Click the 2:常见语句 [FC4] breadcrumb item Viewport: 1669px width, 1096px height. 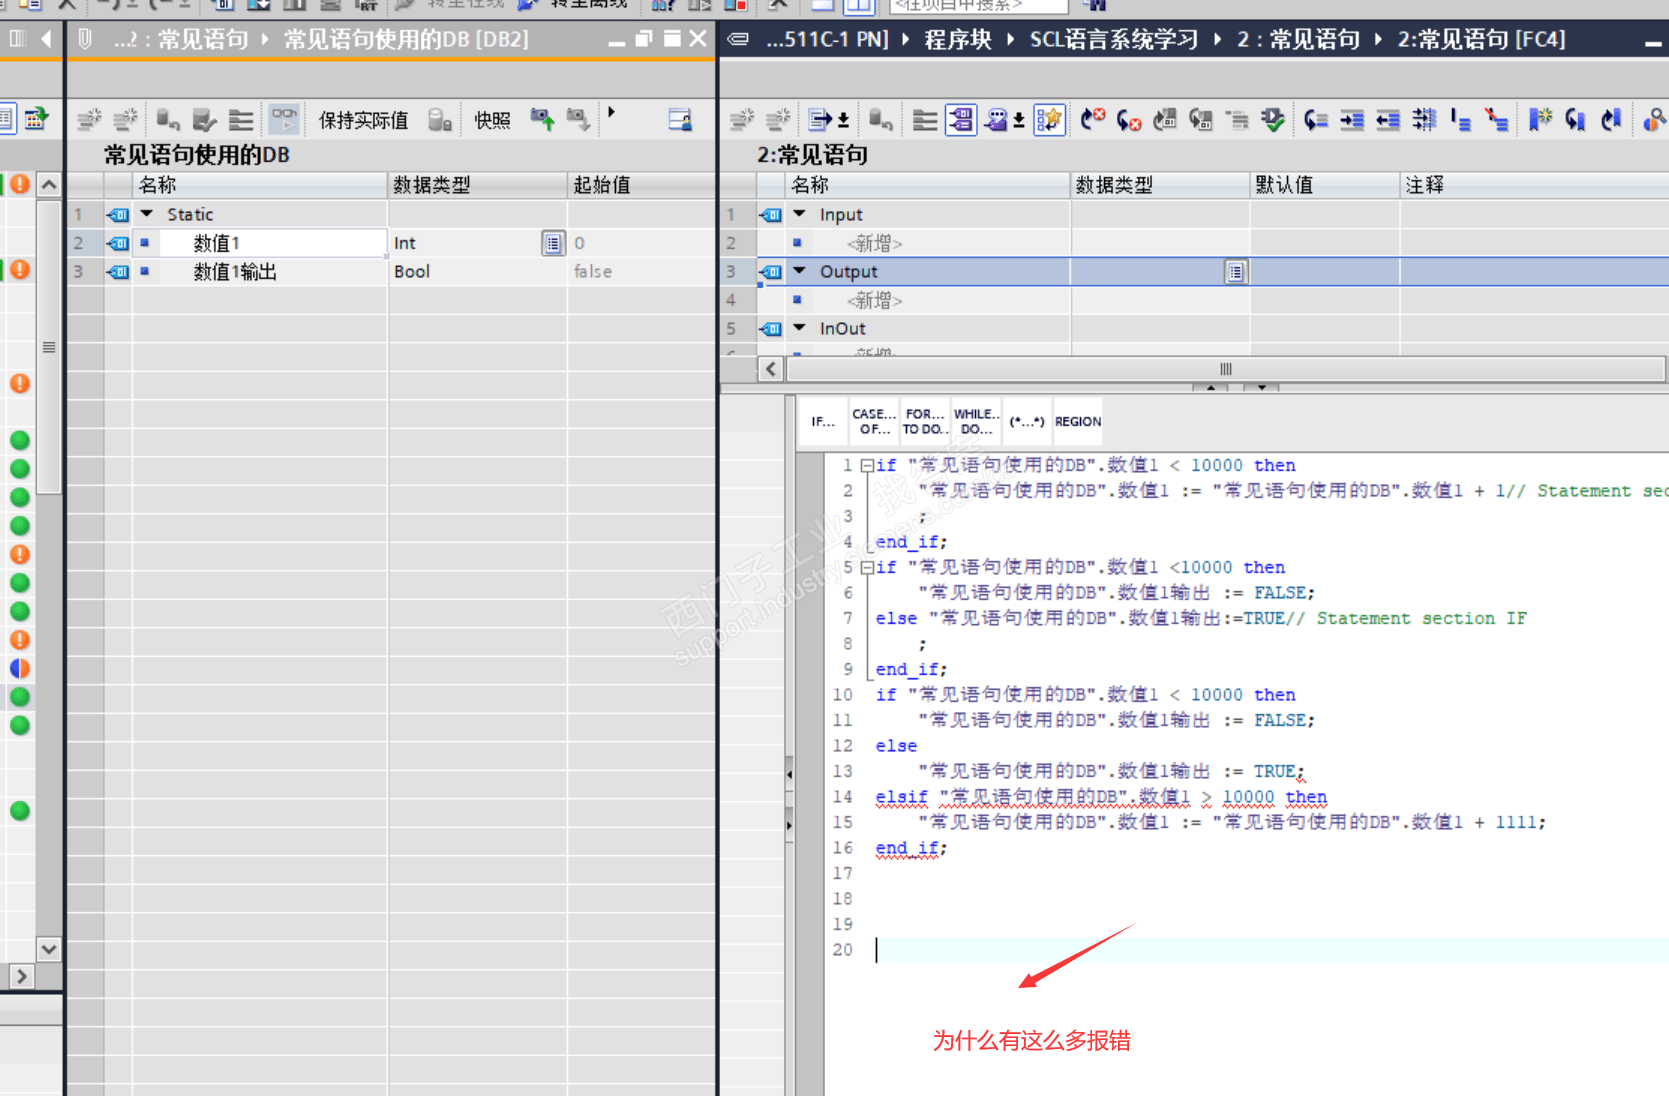(1481, 40)
